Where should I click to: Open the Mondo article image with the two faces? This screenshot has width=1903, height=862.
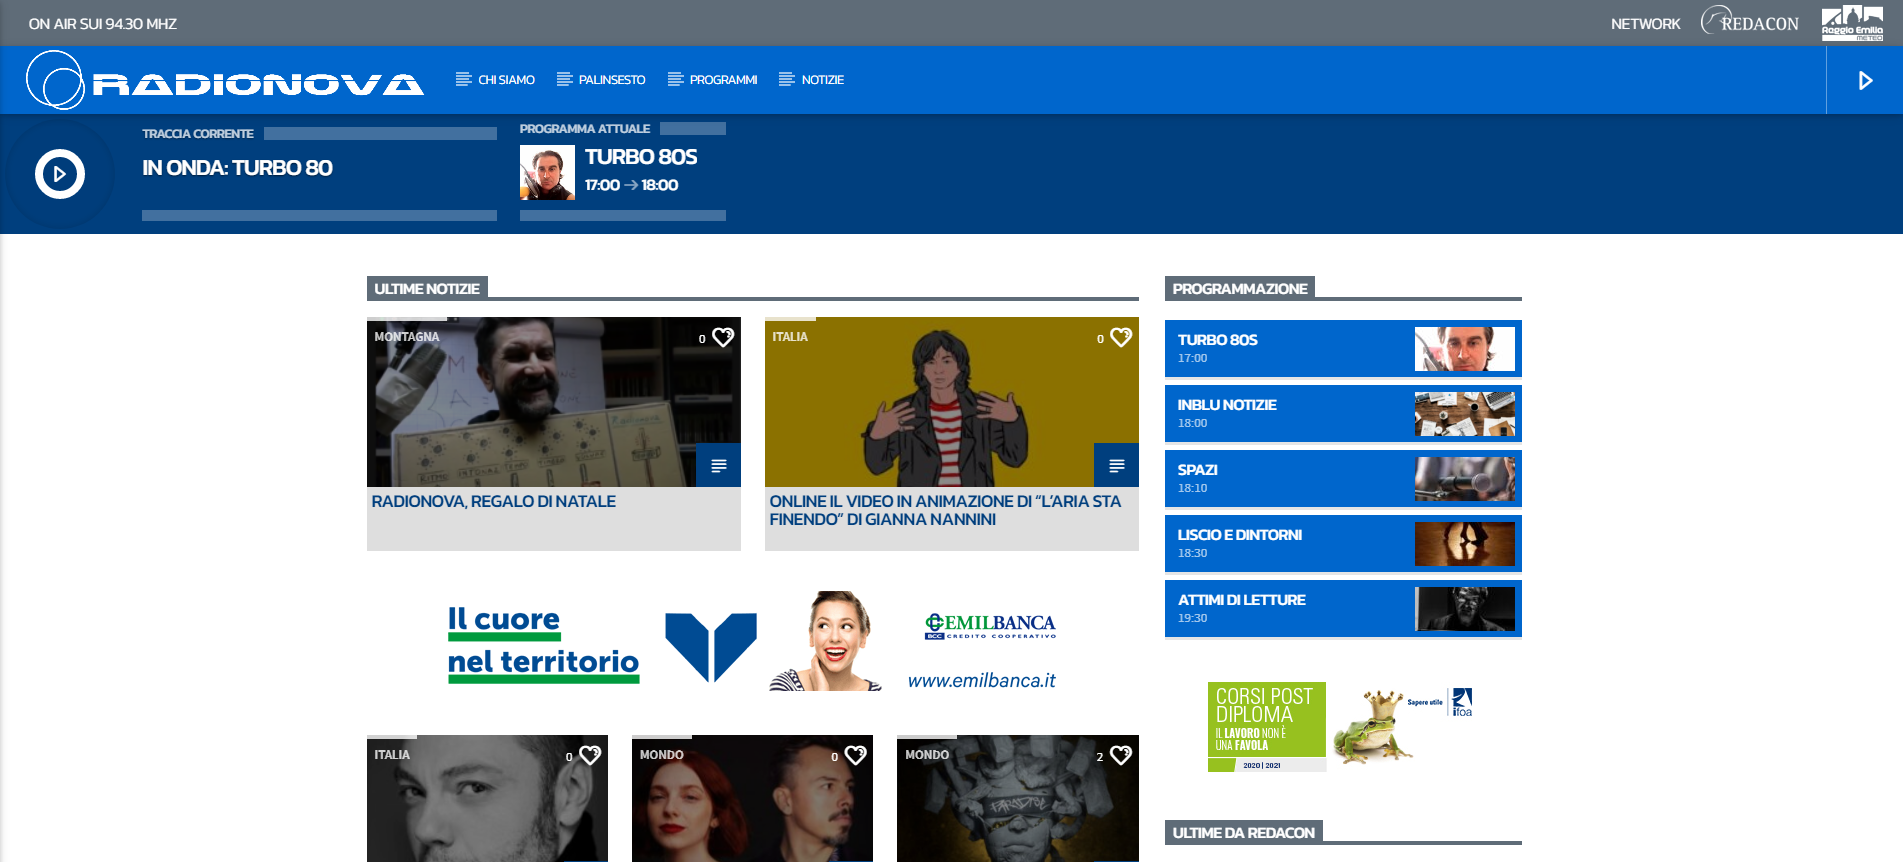click(x=752, y=798)
